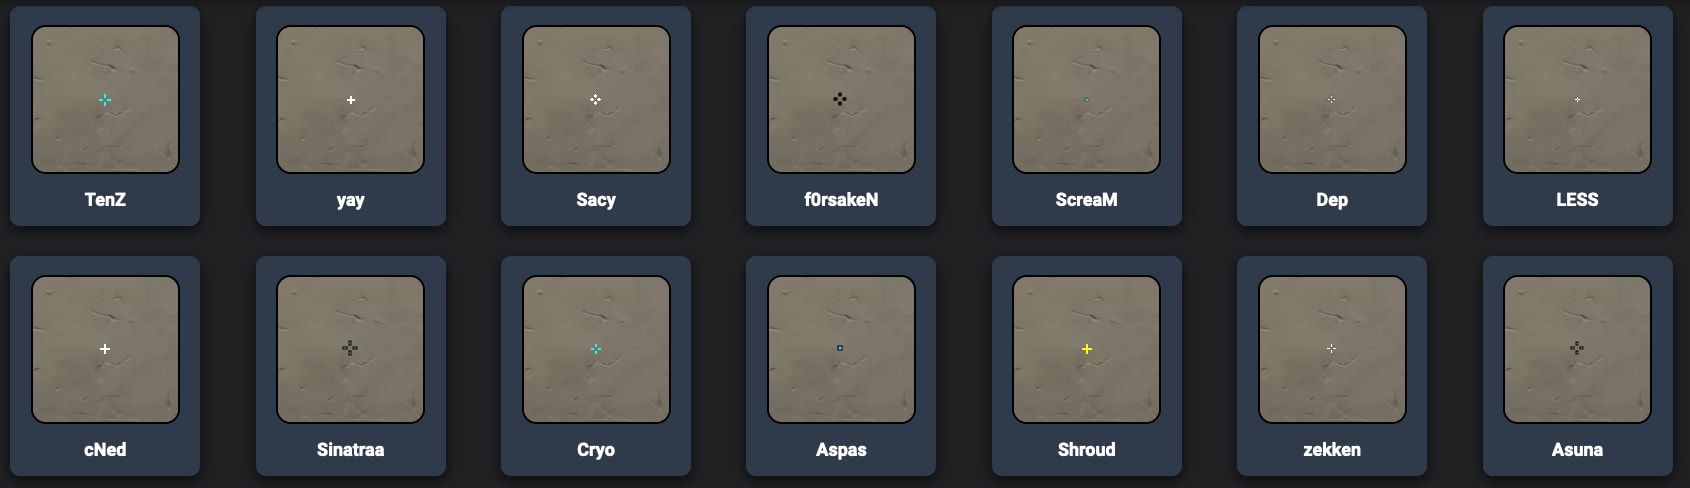This screenshot has width=1690, height=488.
Task: Click the TenZ name label
Action: pyautogui.click(x=105, y=199)
